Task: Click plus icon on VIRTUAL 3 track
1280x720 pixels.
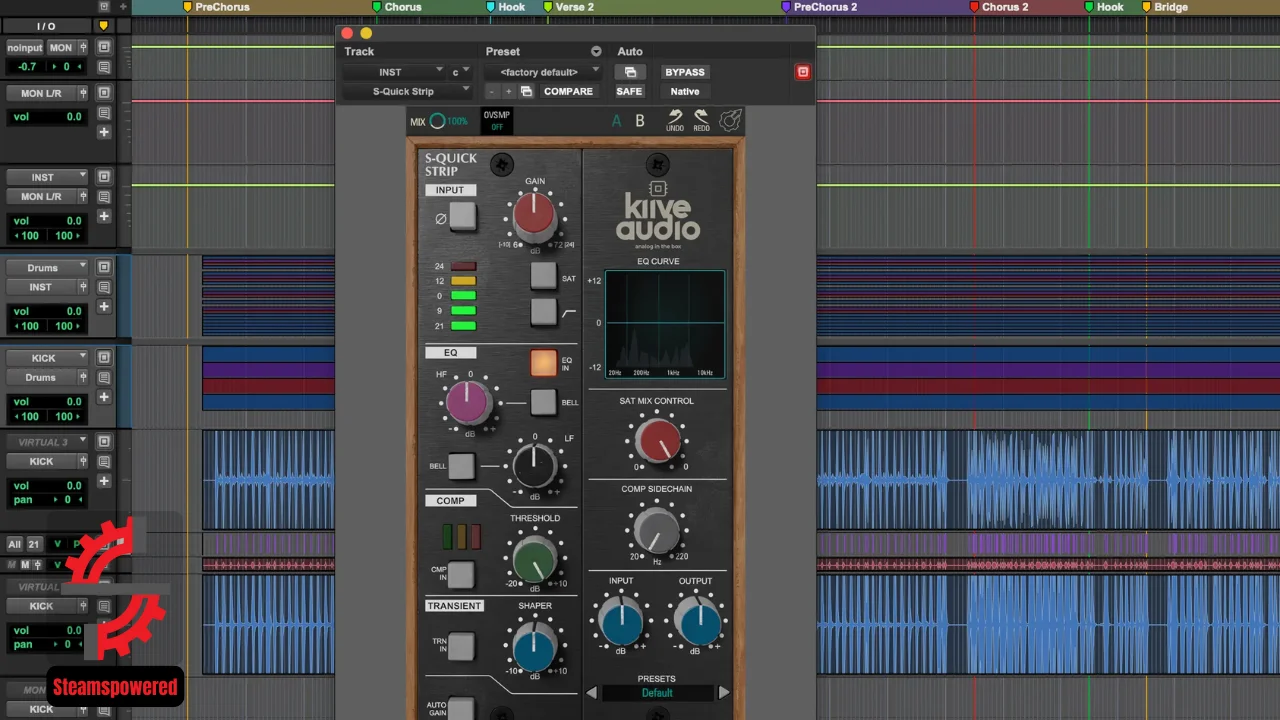Action: (x=104, y=481)
